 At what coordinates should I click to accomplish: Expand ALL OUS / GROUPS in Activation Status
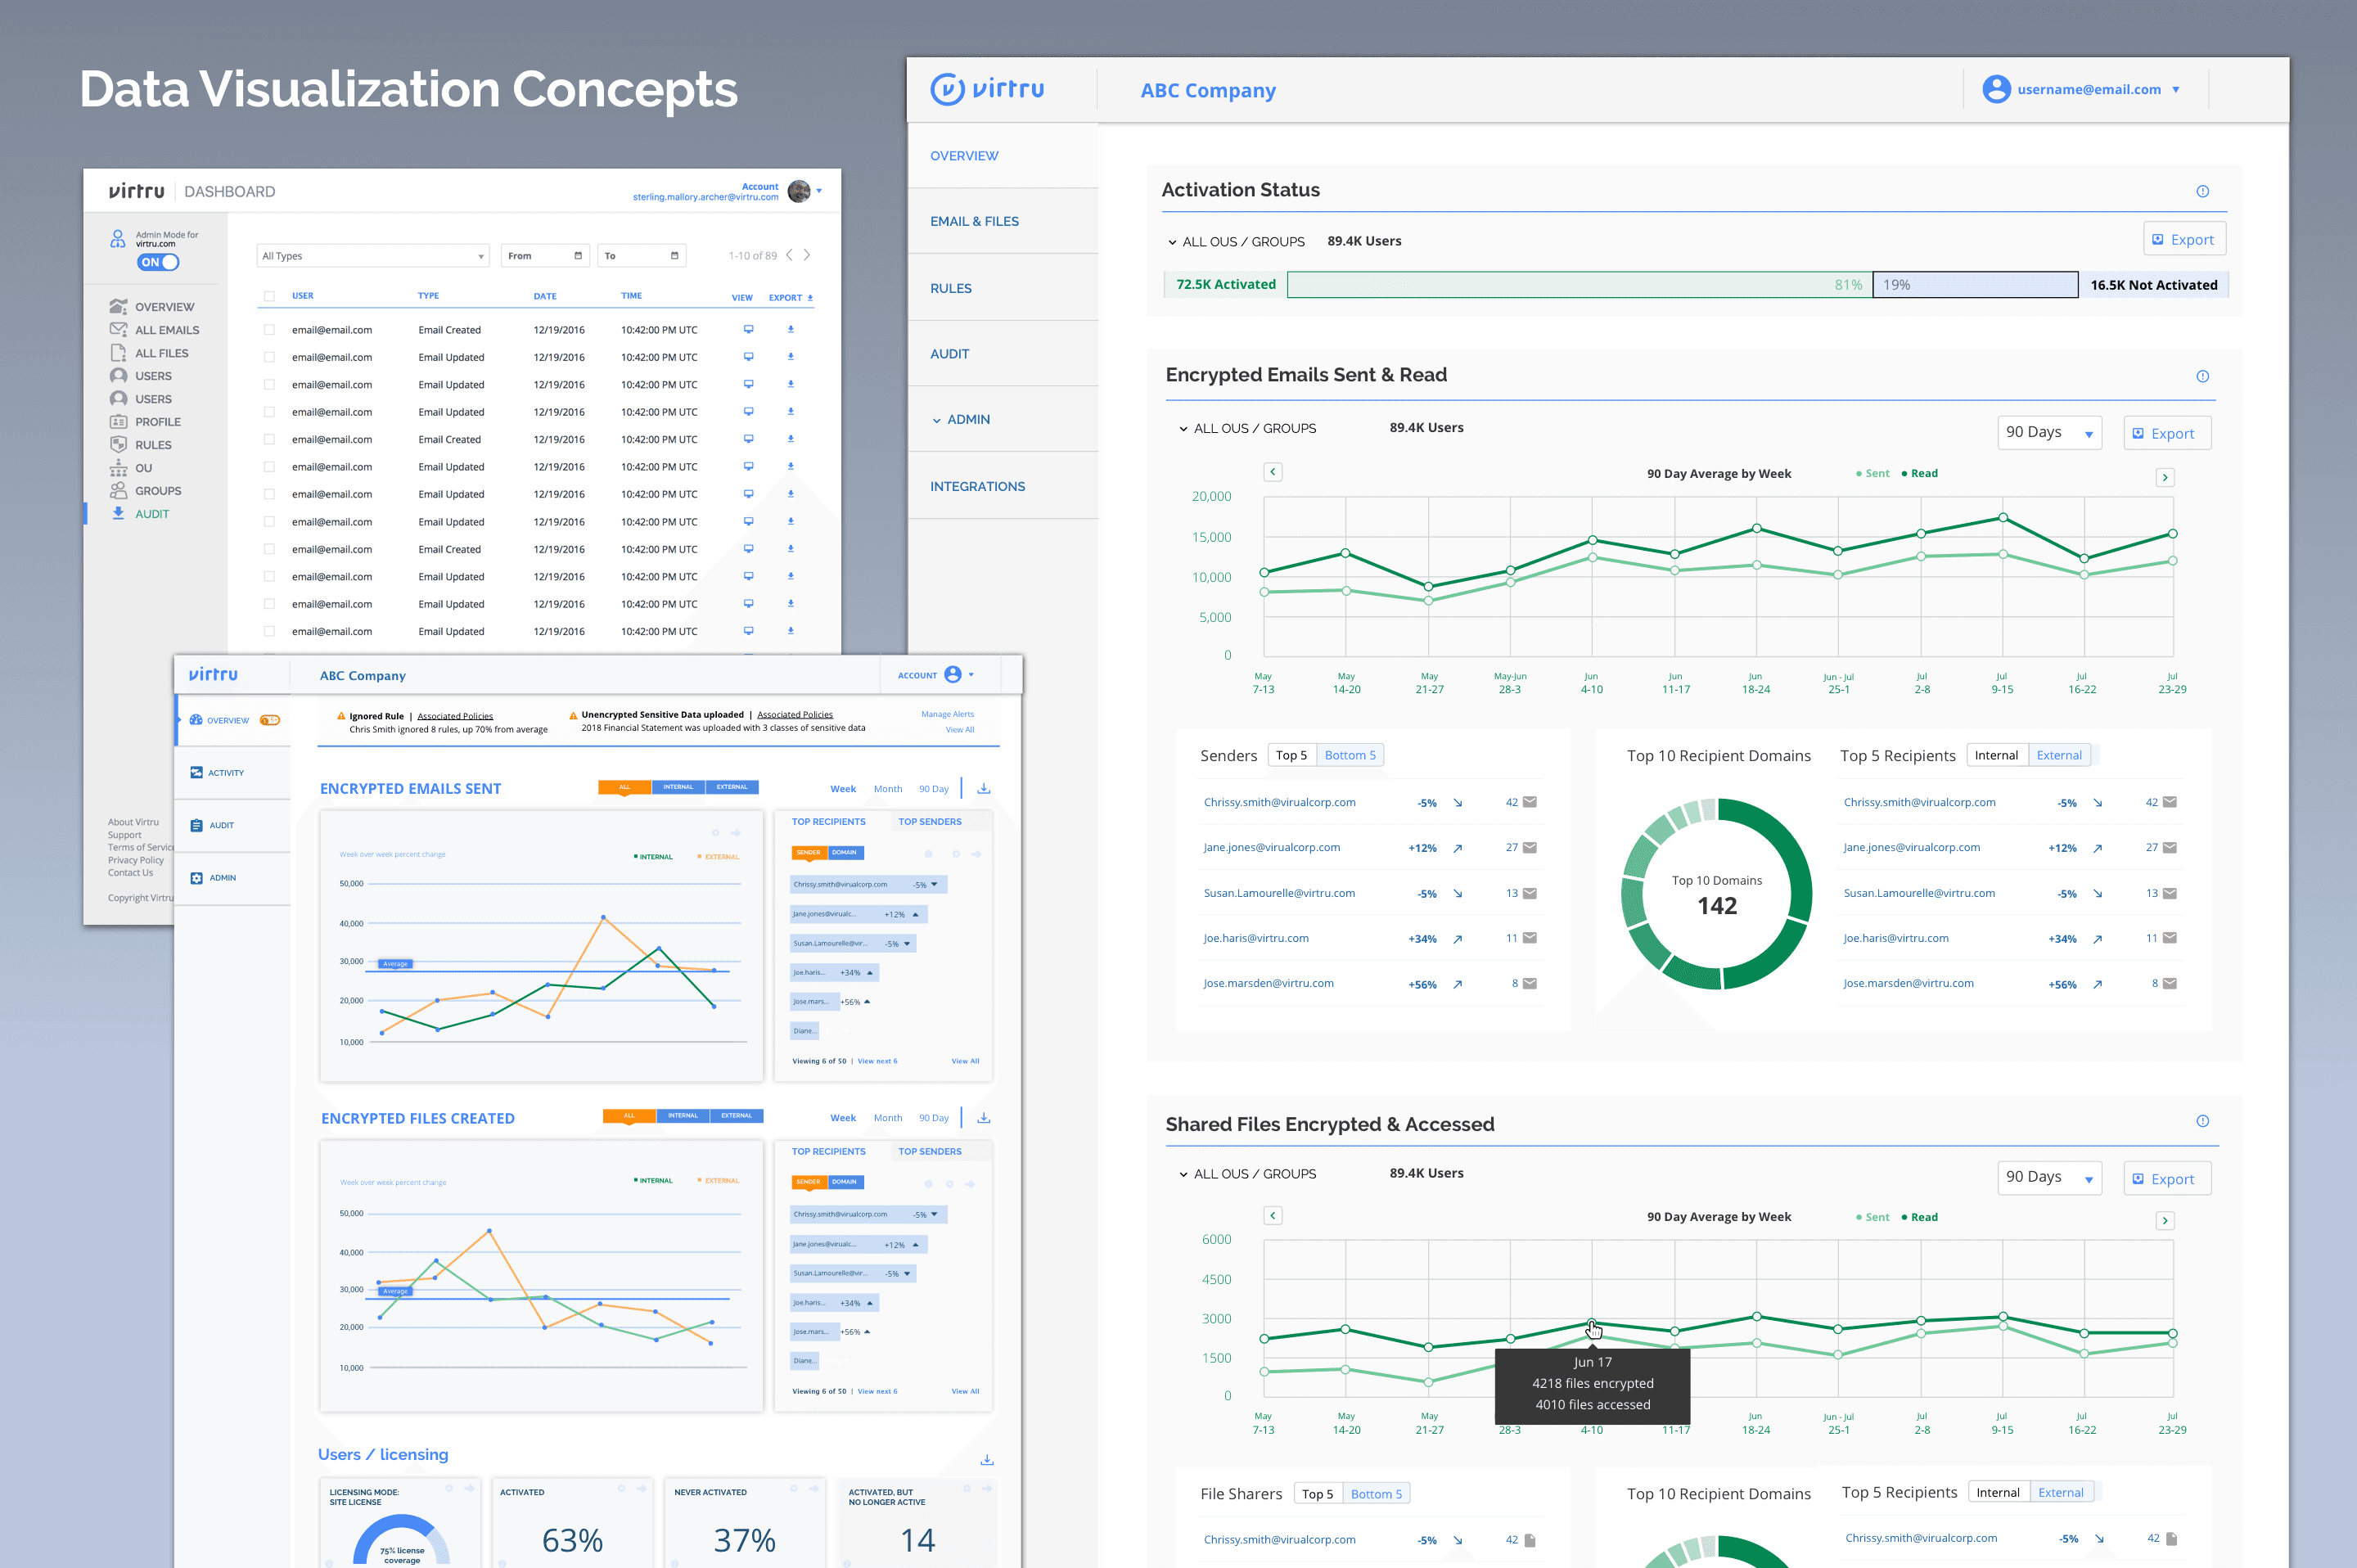[1235, 241]
